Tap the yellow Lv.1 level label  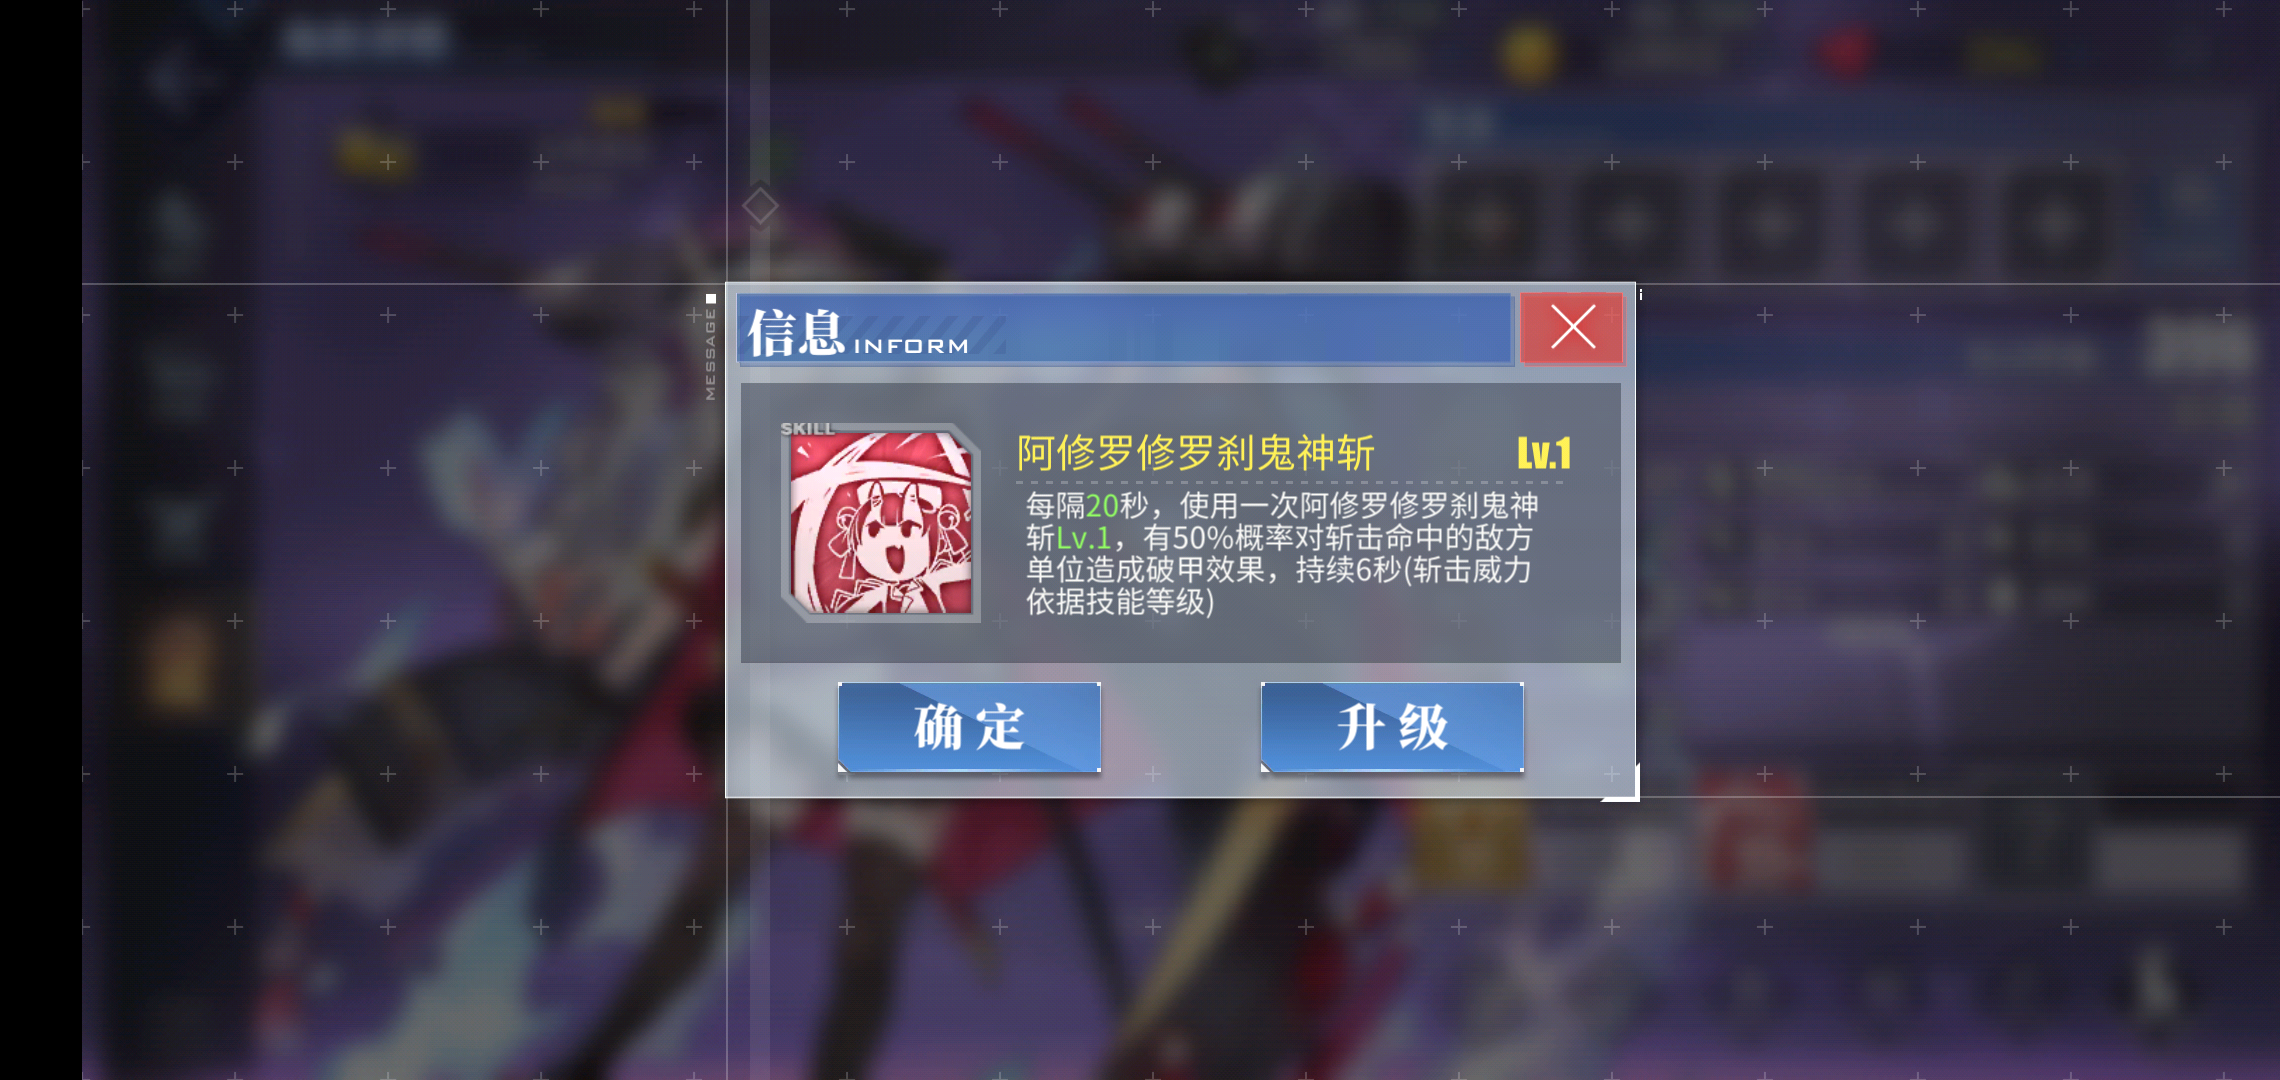[x=1544, y=454]
